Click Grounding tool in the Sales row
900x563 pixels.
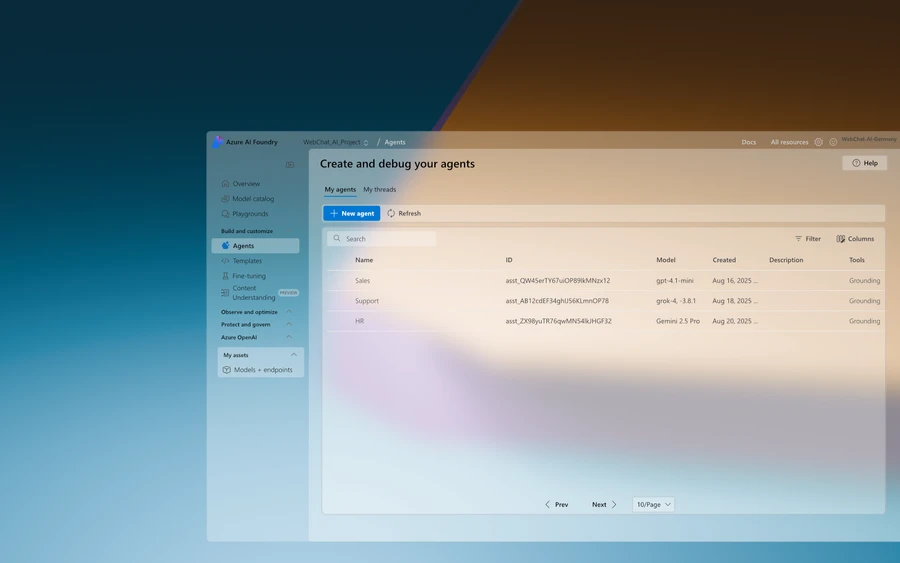tap(864, 281)
